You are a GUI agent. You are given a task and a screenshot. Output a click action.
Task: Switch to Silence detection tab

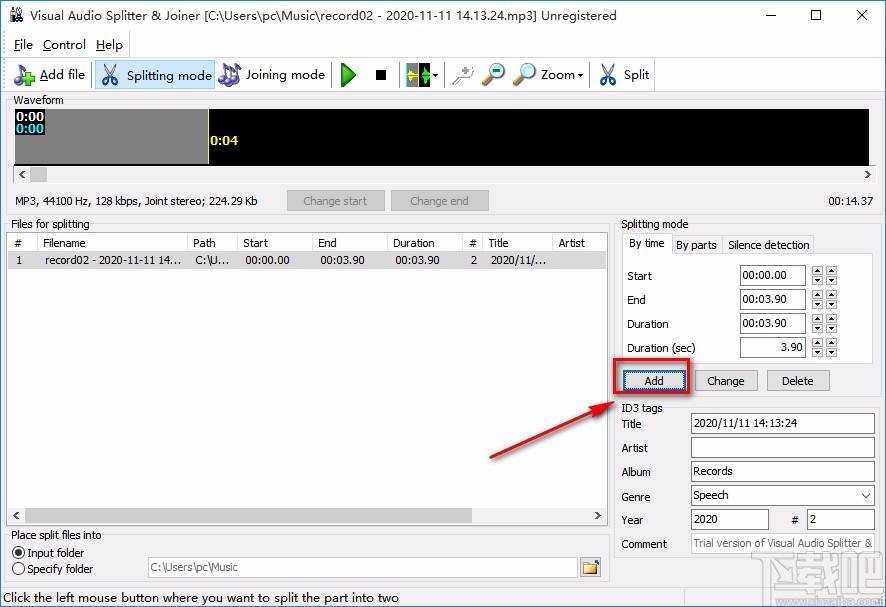(x=768, y=245)
